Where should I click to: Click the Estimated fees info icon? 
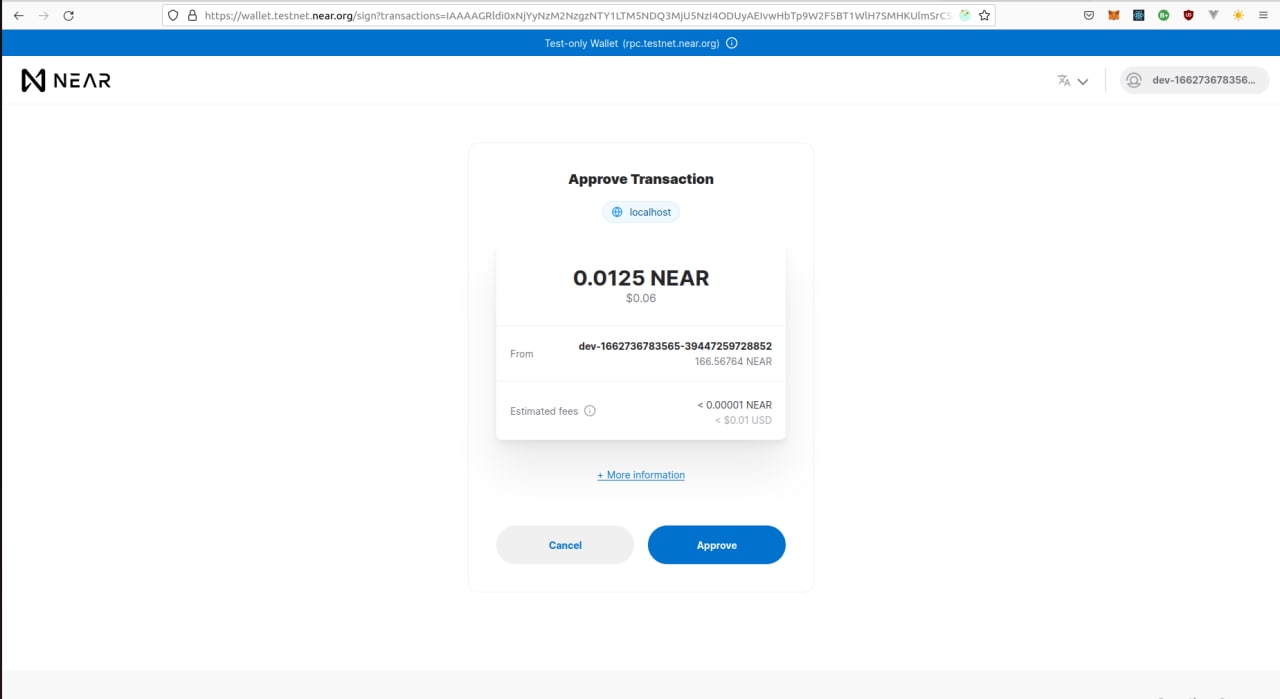[590, 411]
